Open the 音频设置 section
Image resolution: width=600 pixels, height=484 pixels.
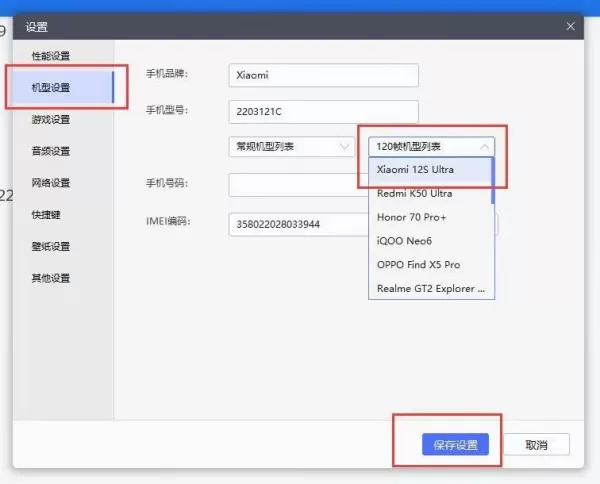click(x=51, y=151)
